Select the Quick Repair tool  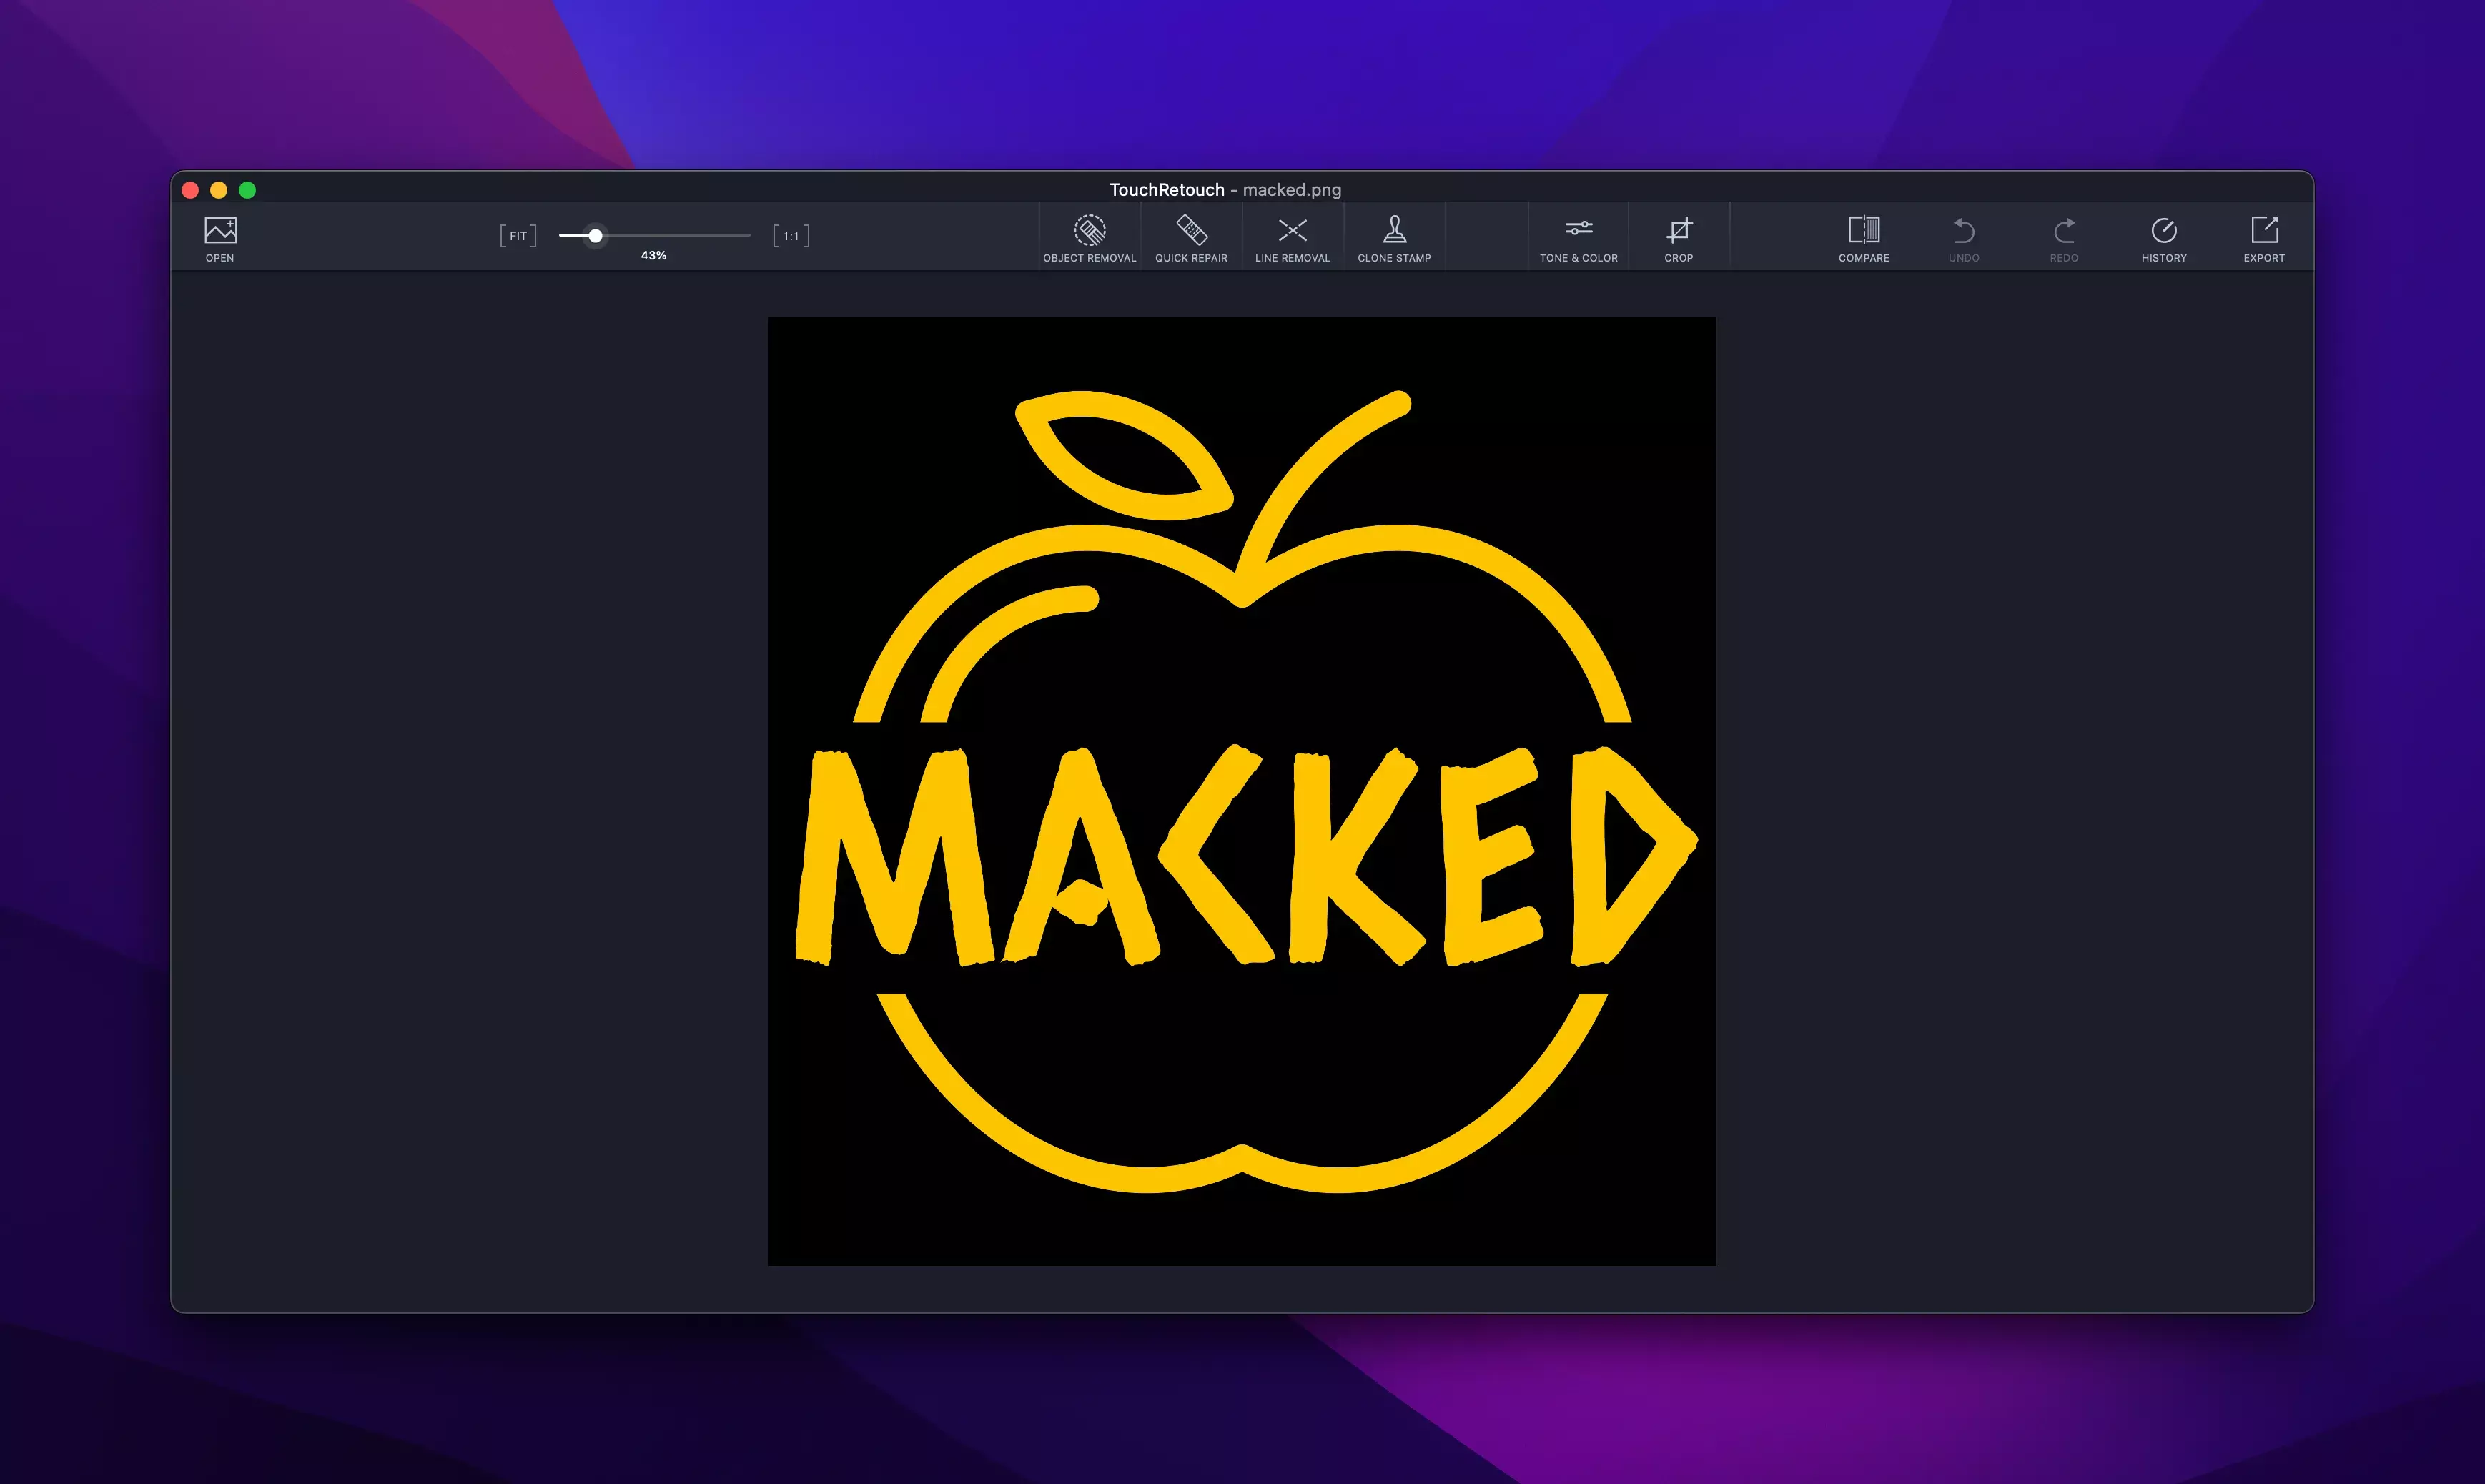(1191, 232)
